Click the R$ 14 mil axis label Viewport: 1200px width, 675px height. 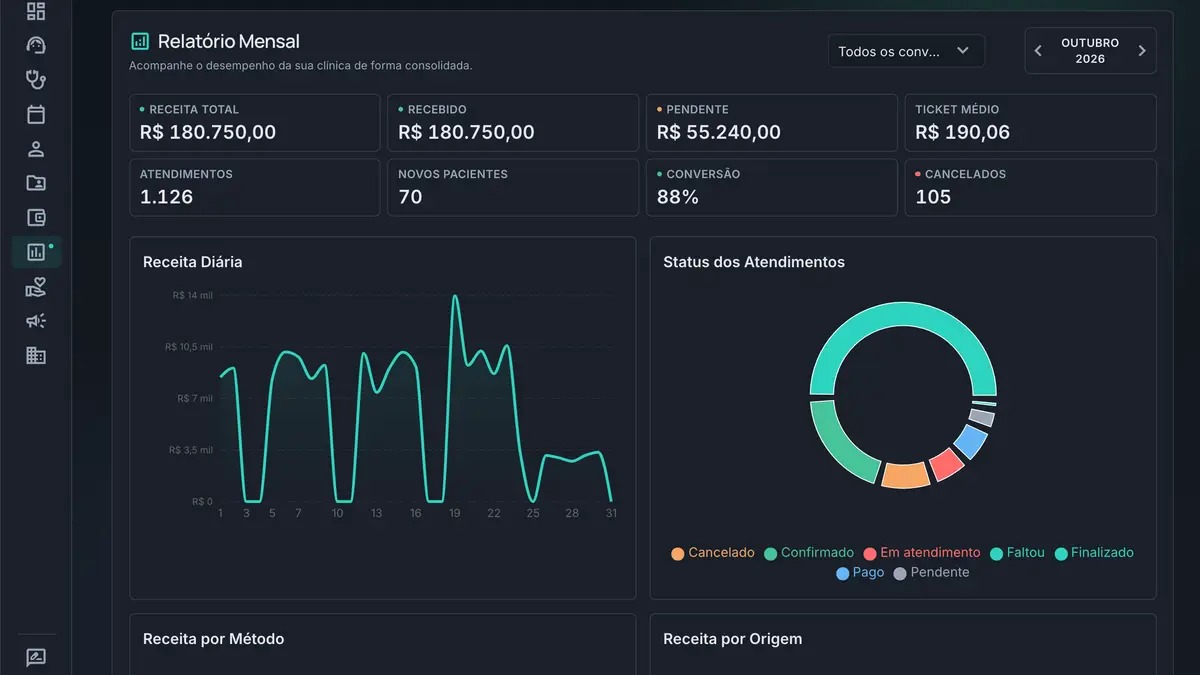coord(193,295)
